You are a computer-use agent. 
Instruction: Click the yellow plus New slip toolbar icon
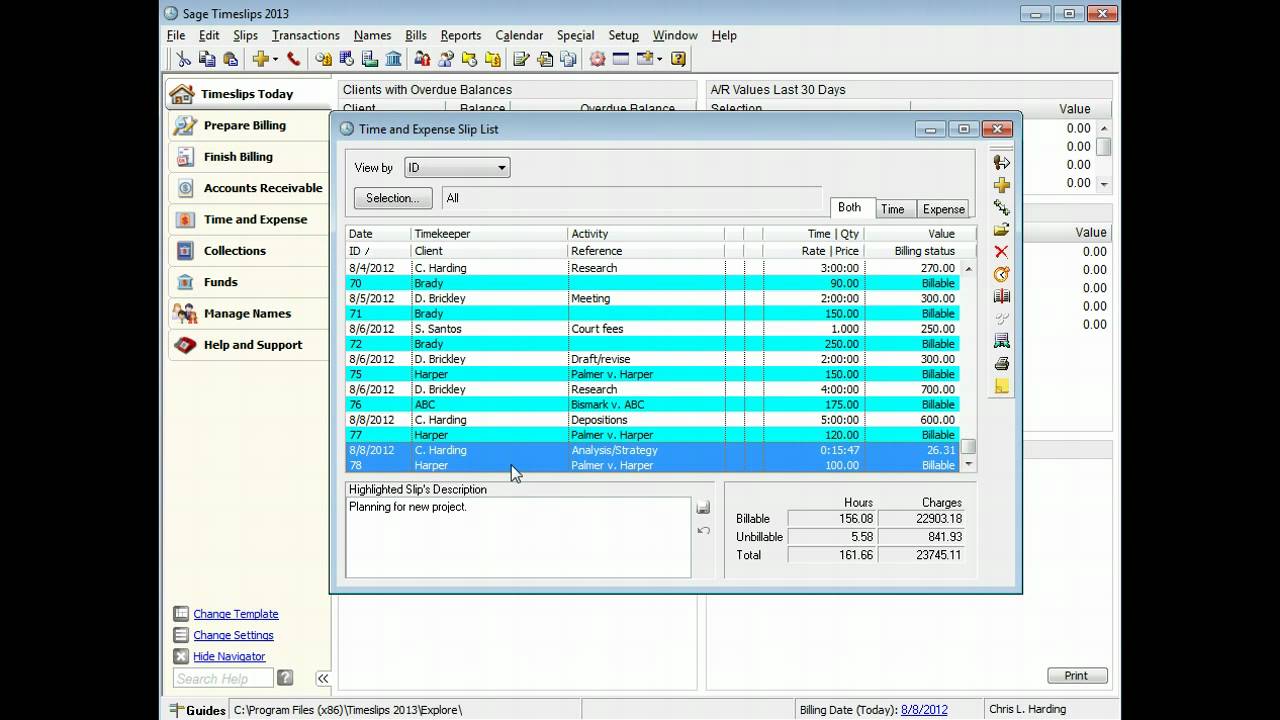[260, 59]
